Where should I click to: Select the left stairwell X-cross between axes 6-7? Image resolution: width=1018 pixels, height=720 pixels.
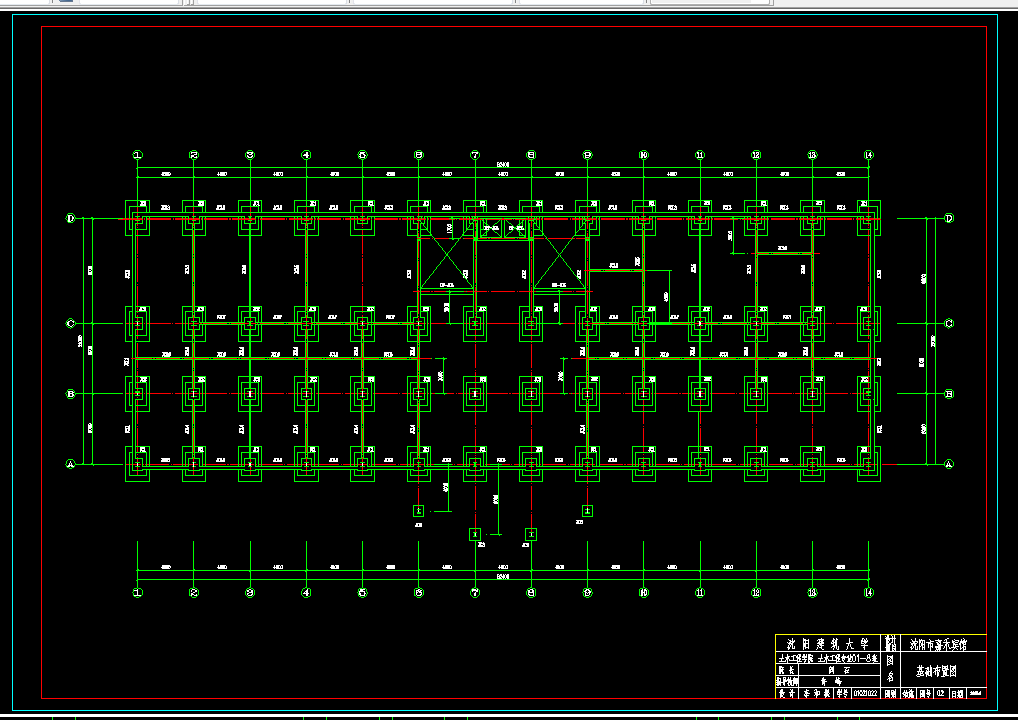pos(446,253)
